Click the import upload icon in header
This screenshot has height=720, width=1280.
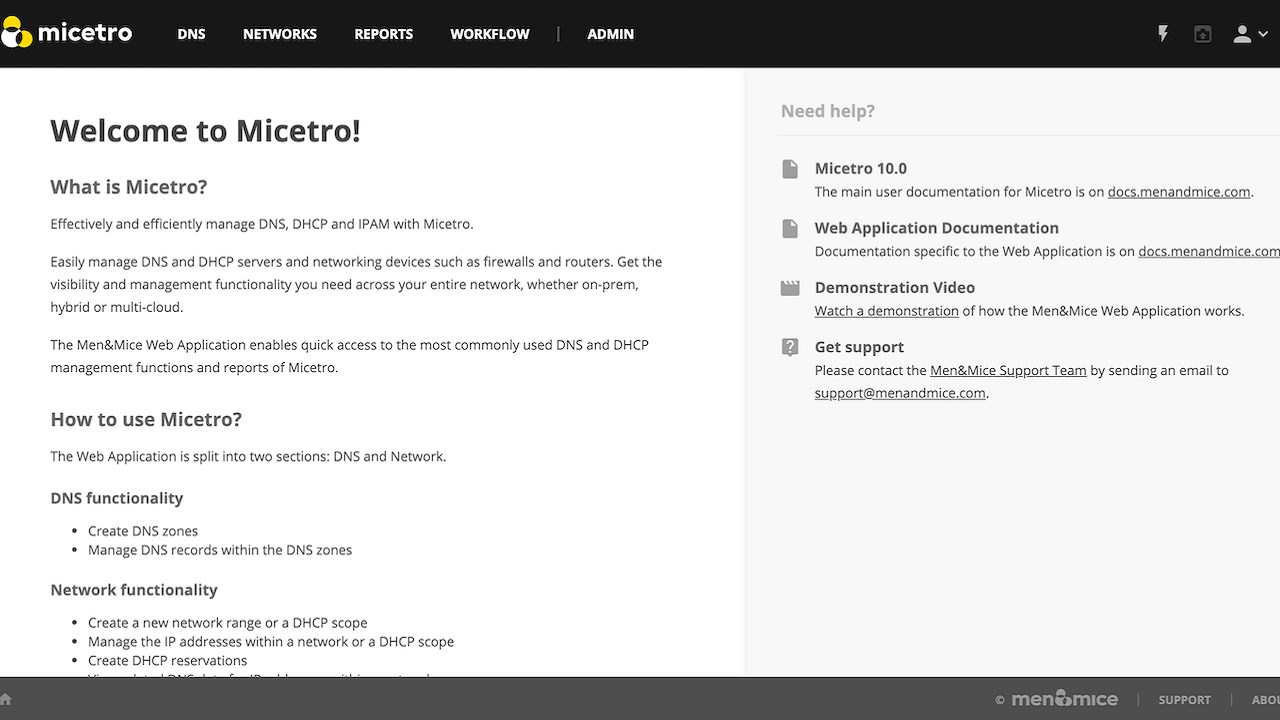point(1203,34)
